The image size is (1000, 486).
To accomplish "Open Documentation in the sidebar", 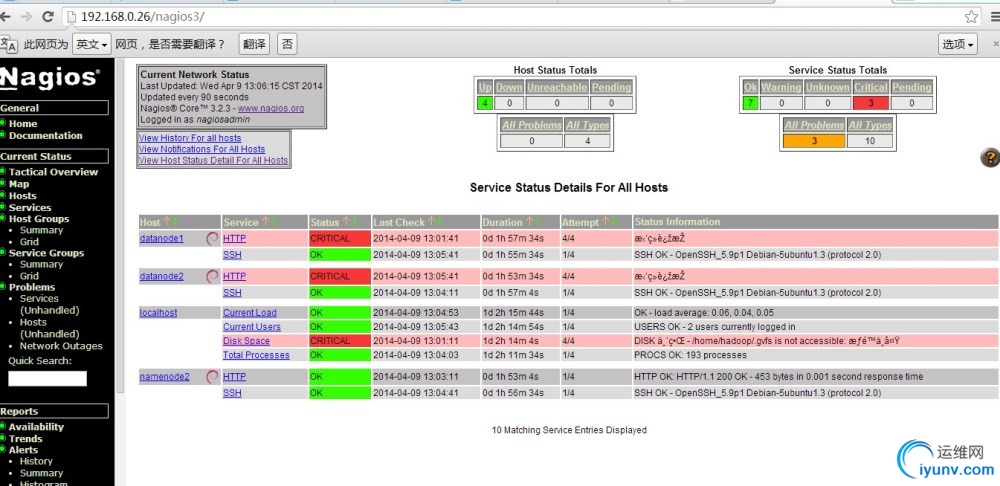I will 46,135.
